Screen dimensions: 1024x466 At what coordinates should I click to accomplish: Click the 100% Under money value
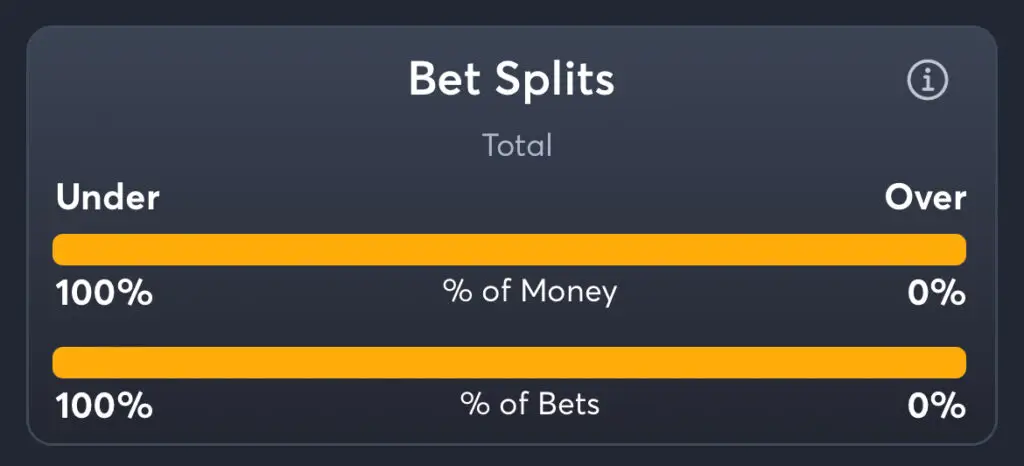pos(104,293)
